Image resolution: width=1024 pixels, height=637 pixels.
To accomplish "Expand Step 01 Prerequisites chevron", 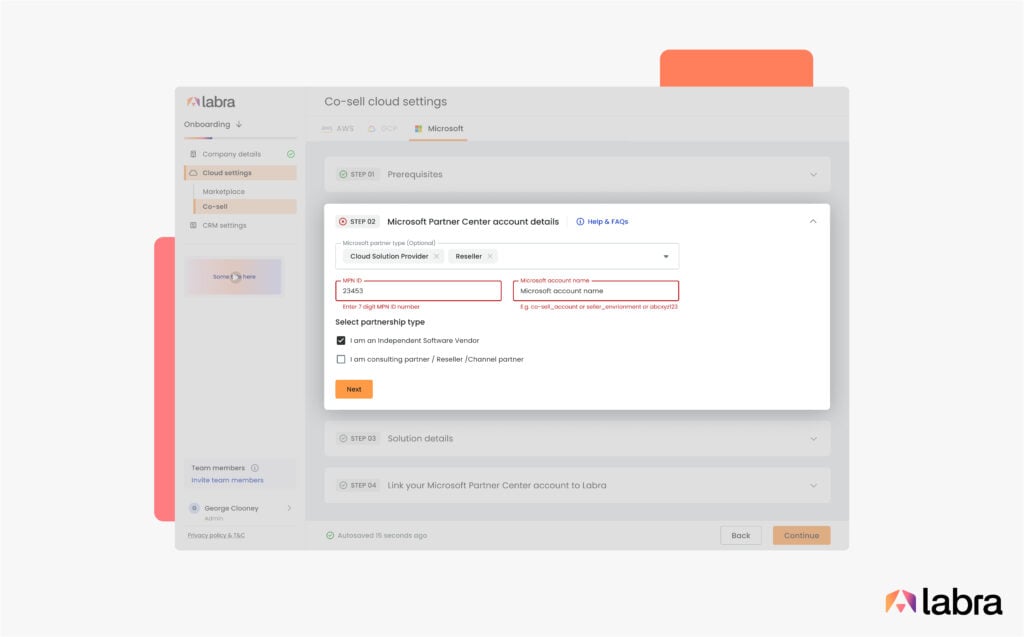I will click(814, 174).
